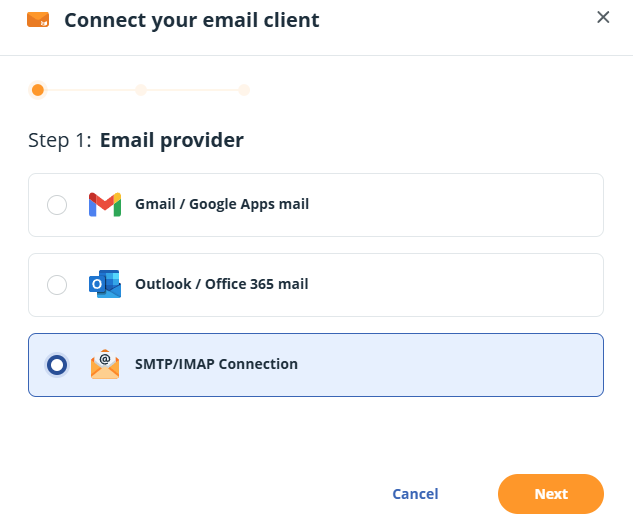Choose the Gmail / Google Apps mail label
633x523 pixels.
[x=222, y=204]
